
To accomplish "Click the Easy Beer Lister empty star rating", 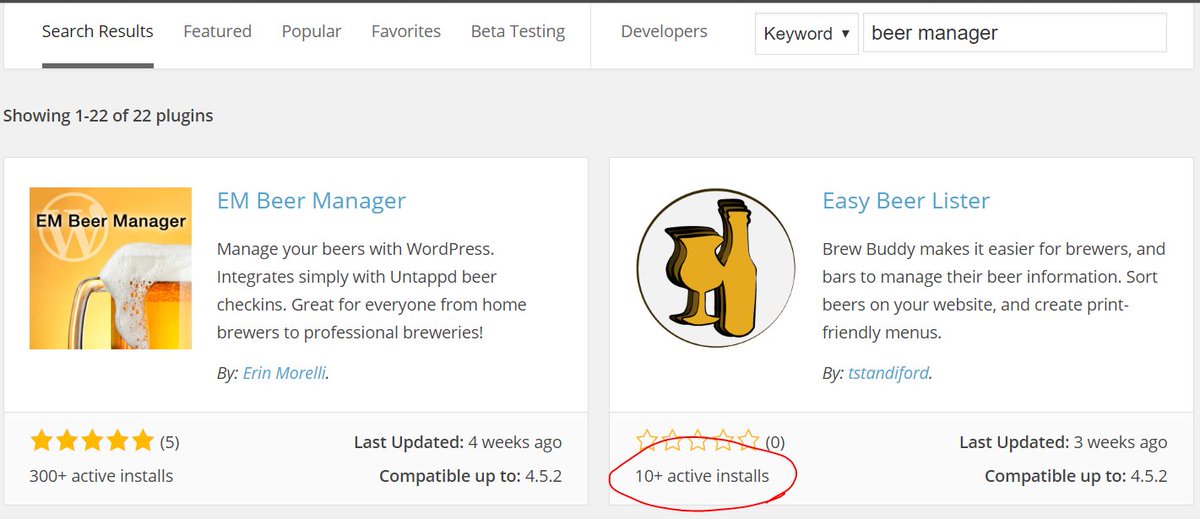I will tap(698, 441).
